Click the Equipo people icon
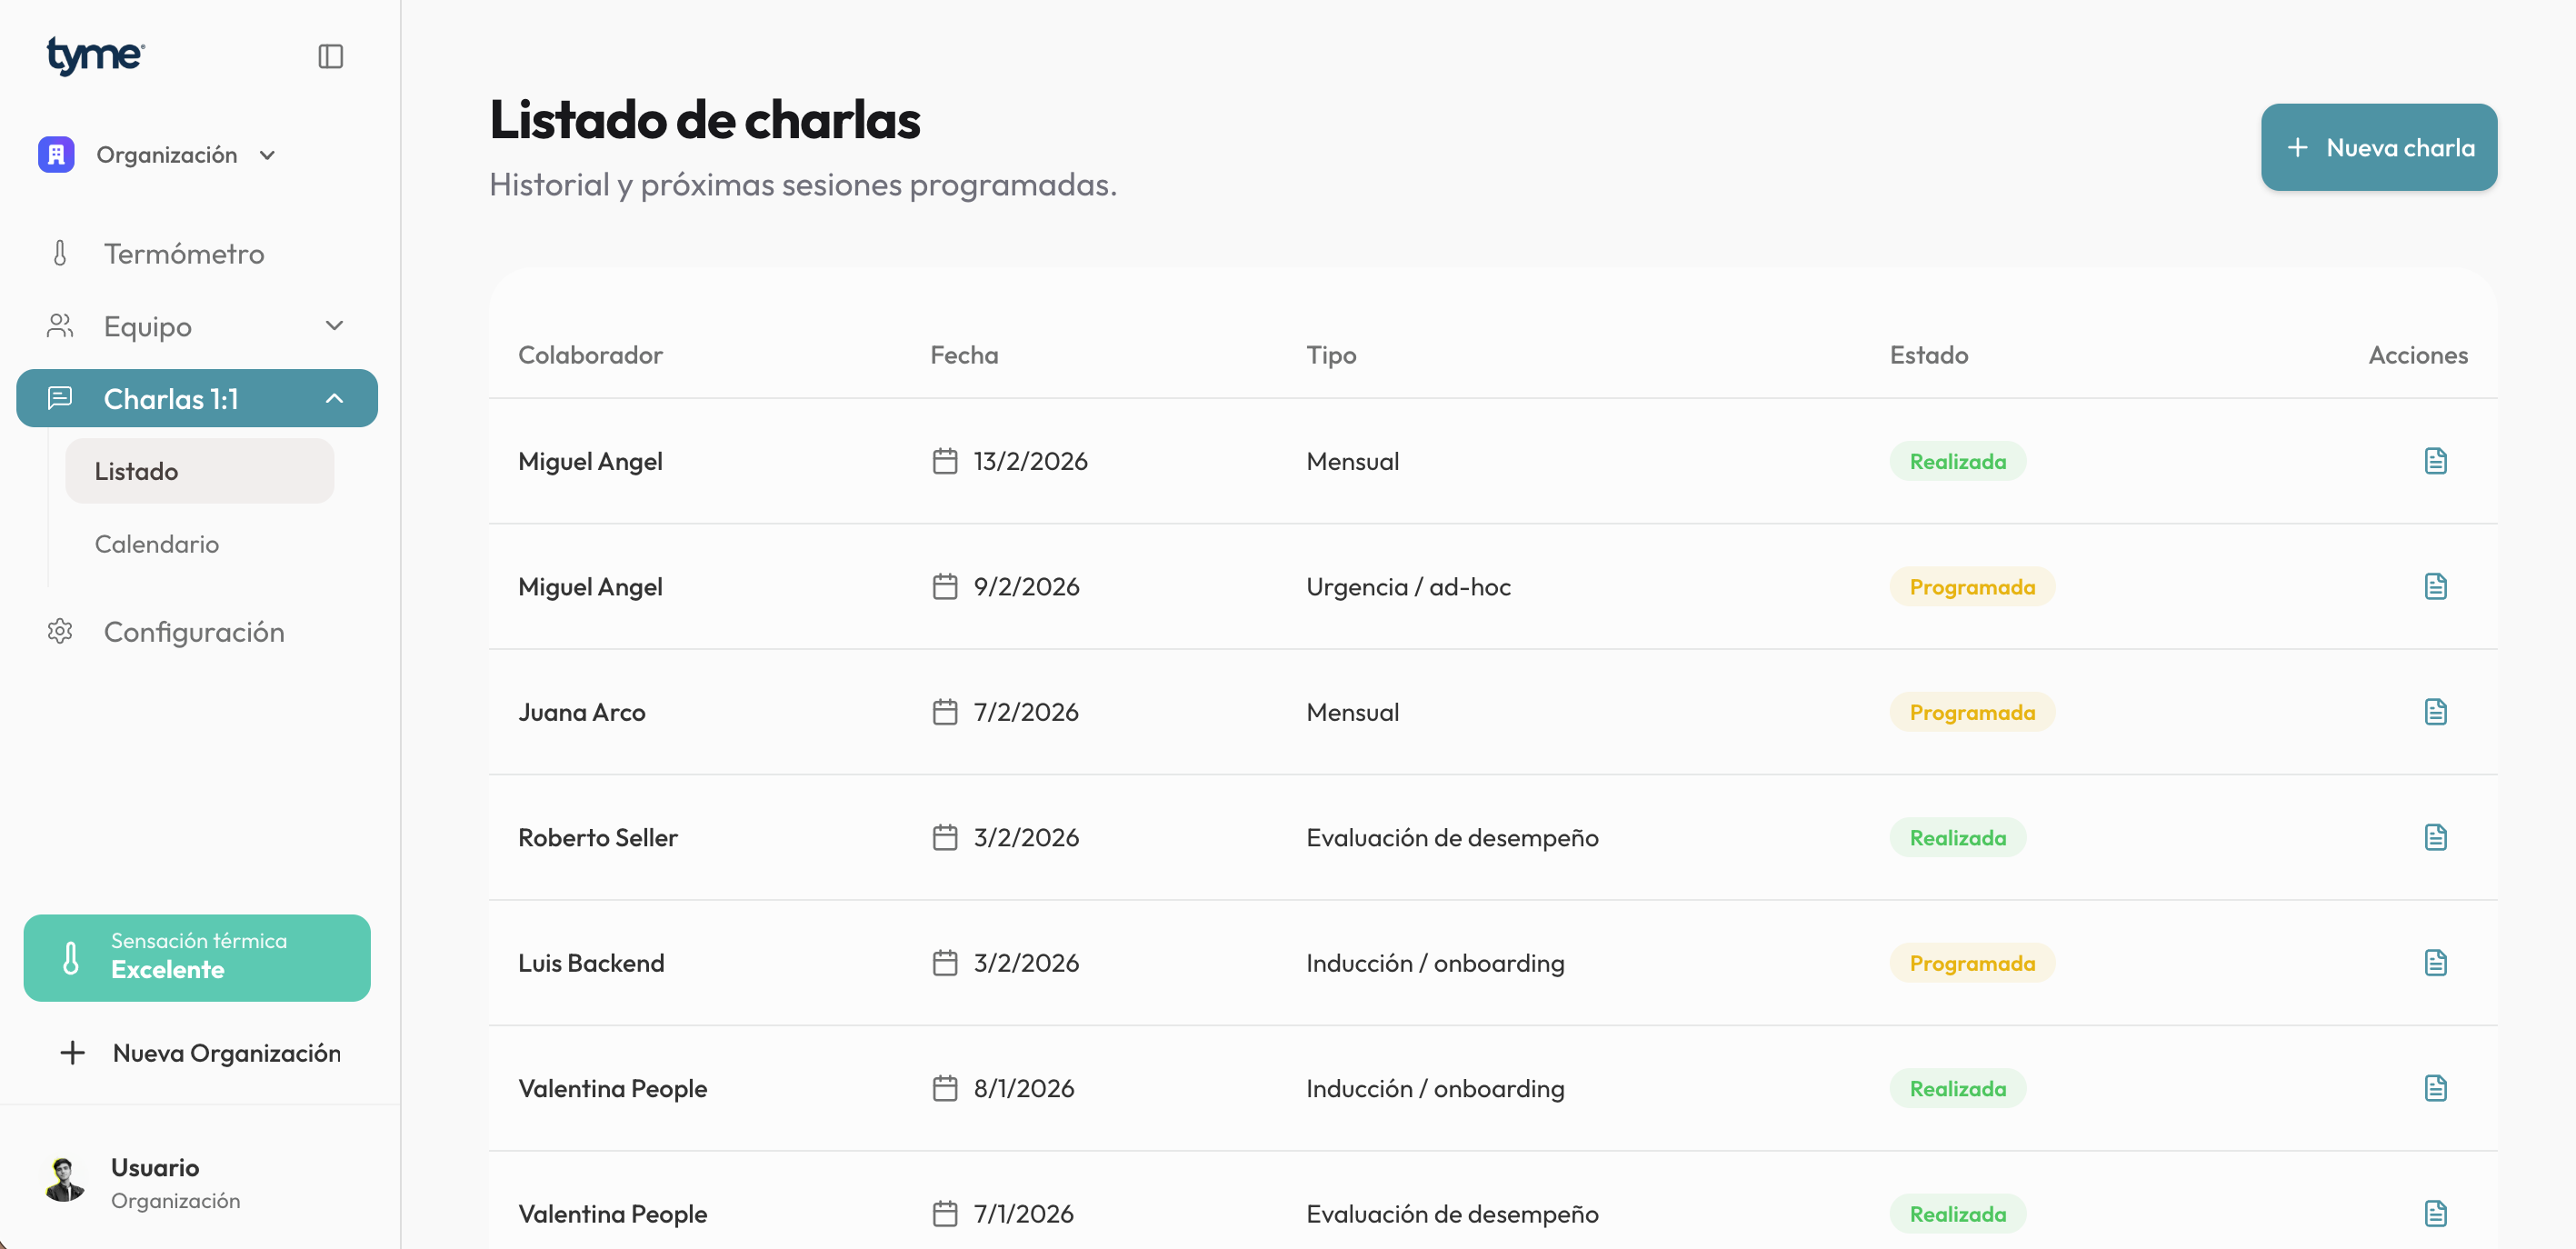 pyautogui.click(x=59, y=325)
